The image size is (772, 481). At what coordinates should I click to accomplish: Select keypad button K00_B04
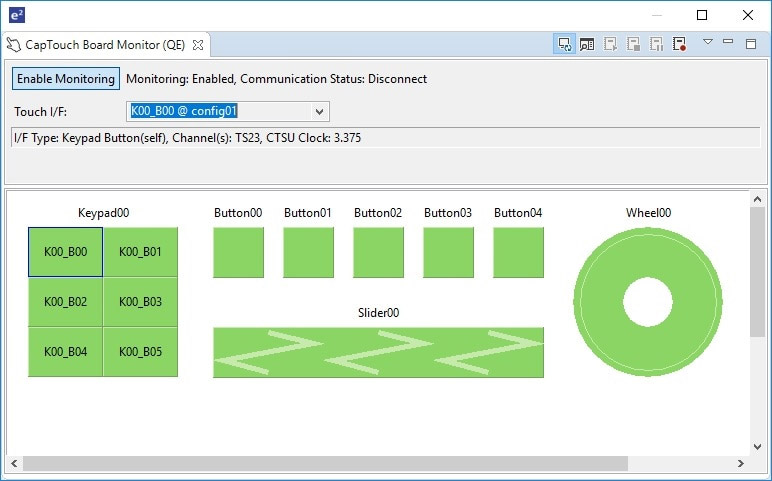click(65, 352)
